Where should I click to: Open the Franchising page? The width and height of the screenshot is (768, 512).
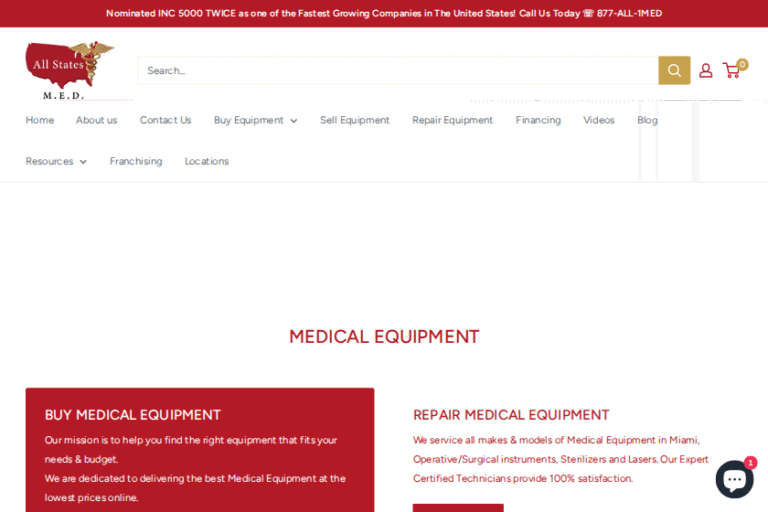pos(136,161)
